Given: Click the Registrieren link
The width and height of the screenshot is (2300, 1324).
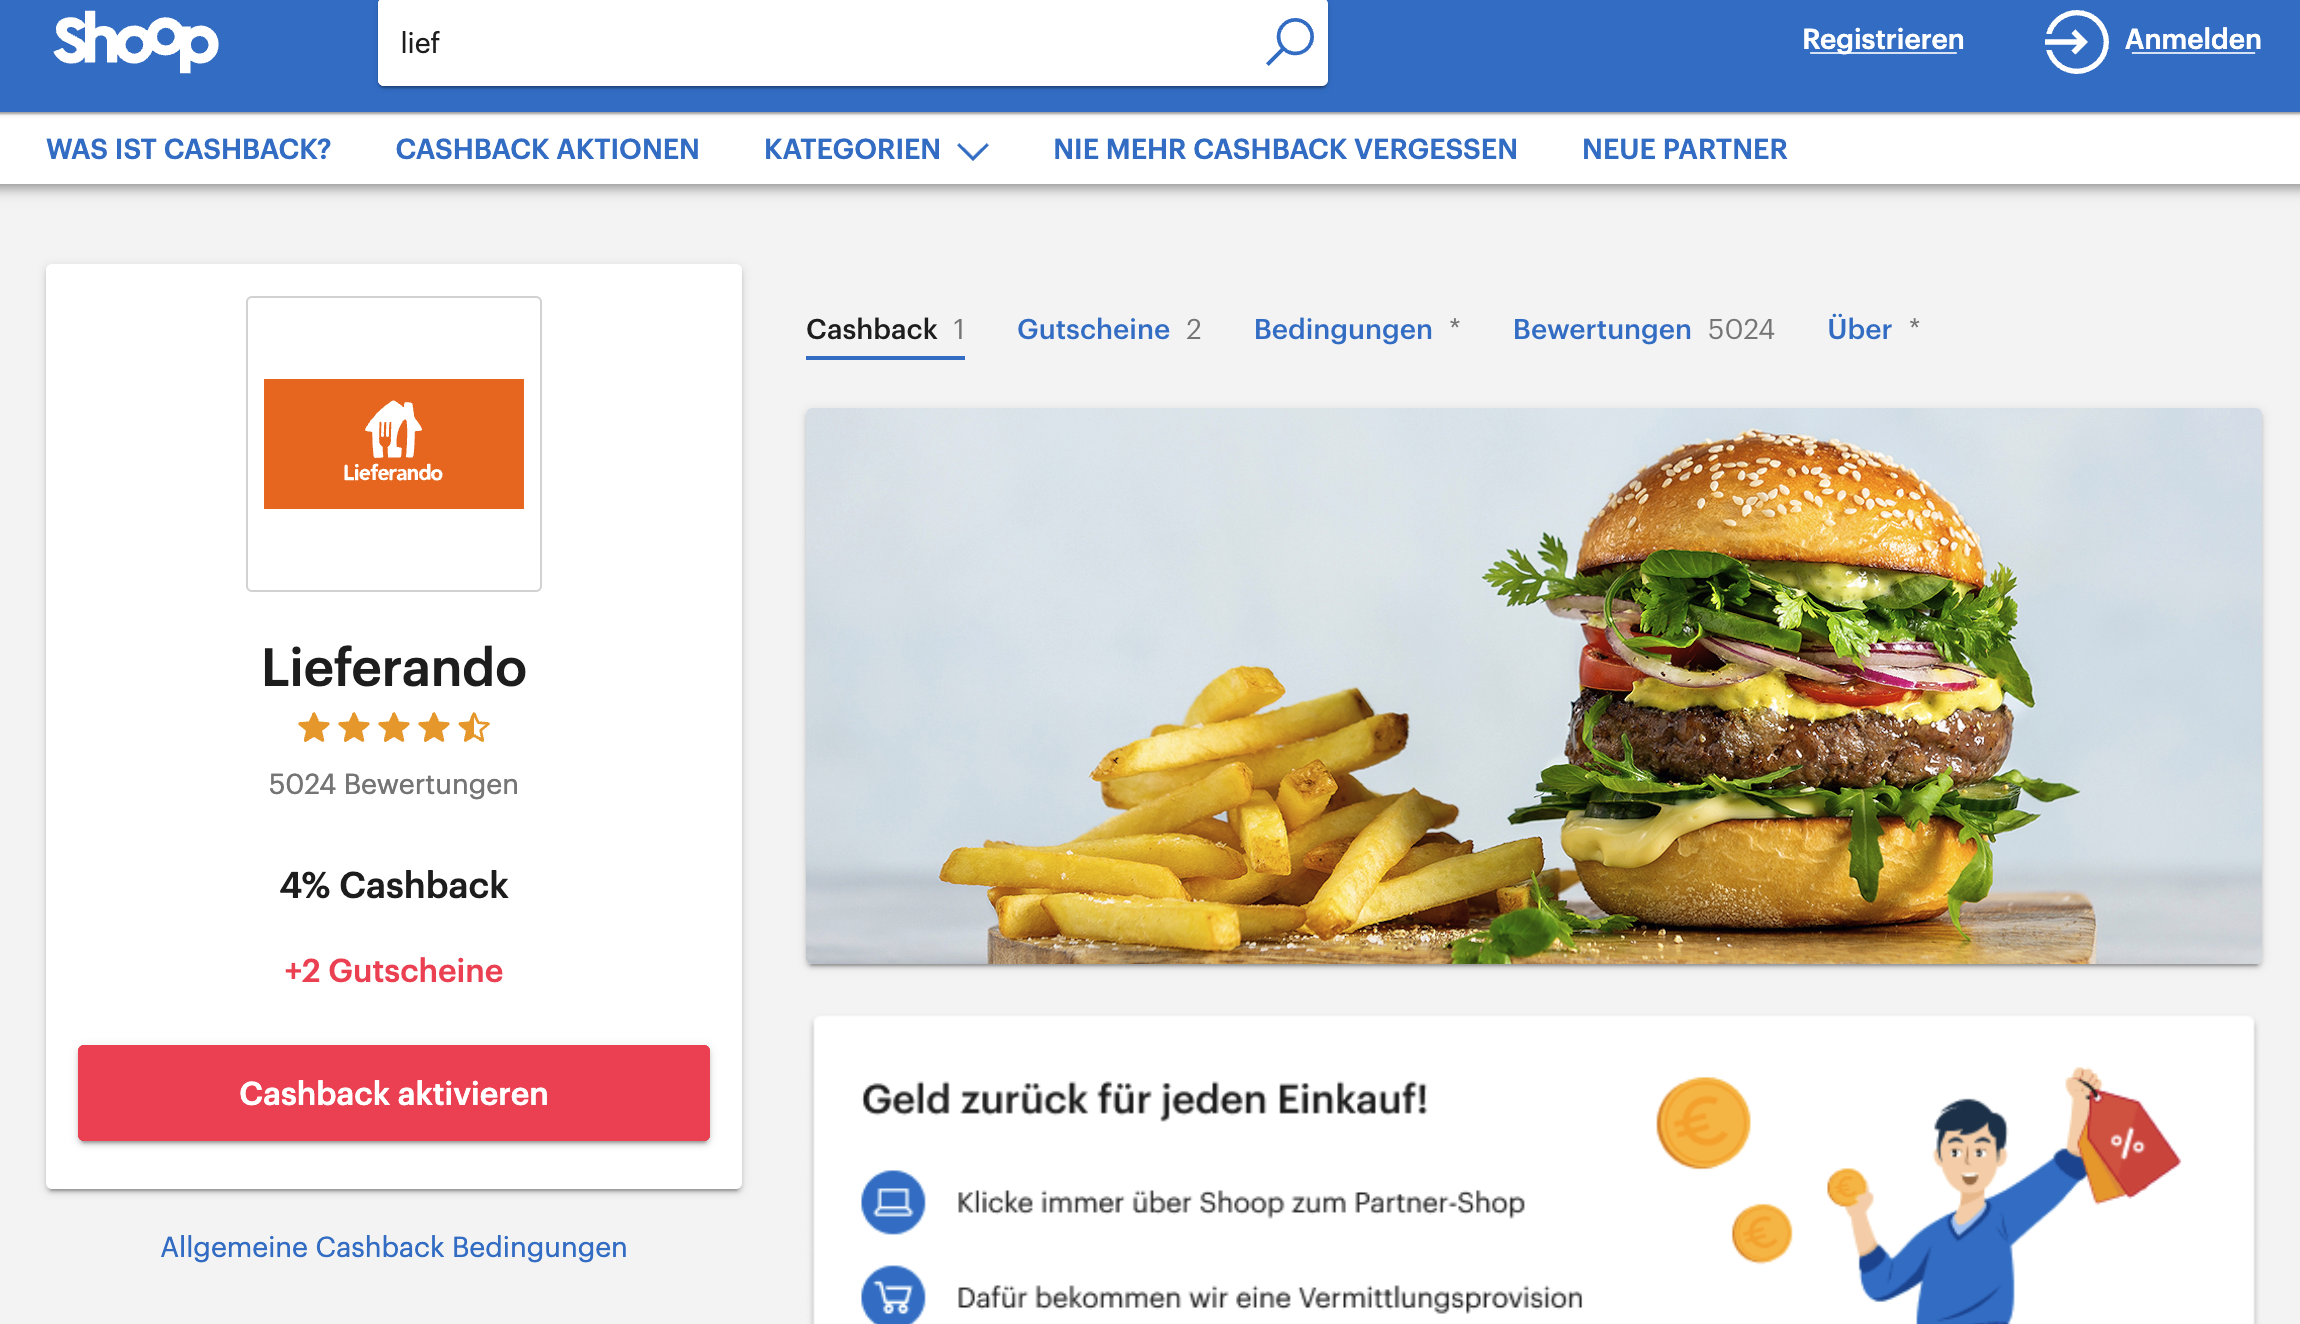Looking at the screenshot, I should 1883,40.
